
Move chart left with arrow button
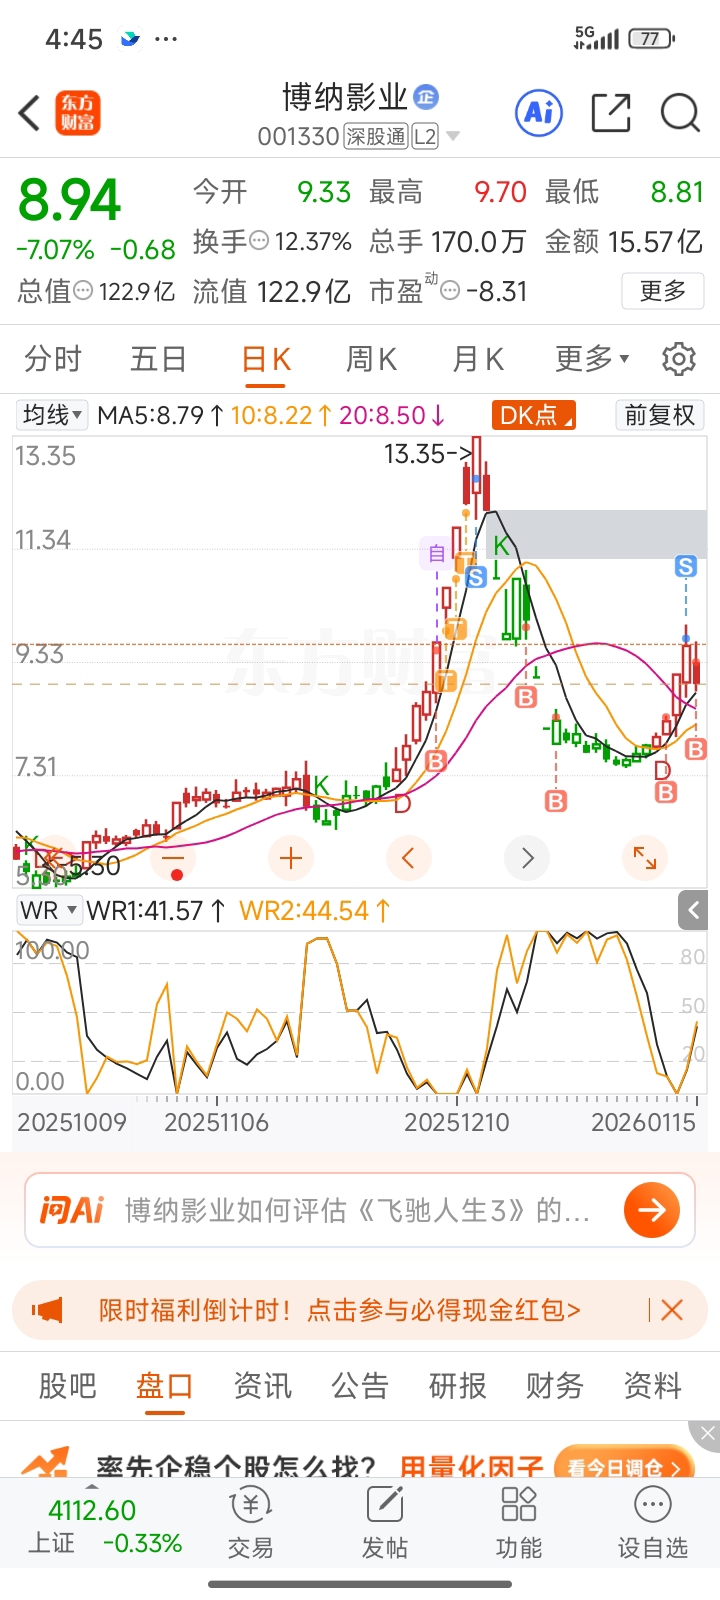tap(408, 857)
